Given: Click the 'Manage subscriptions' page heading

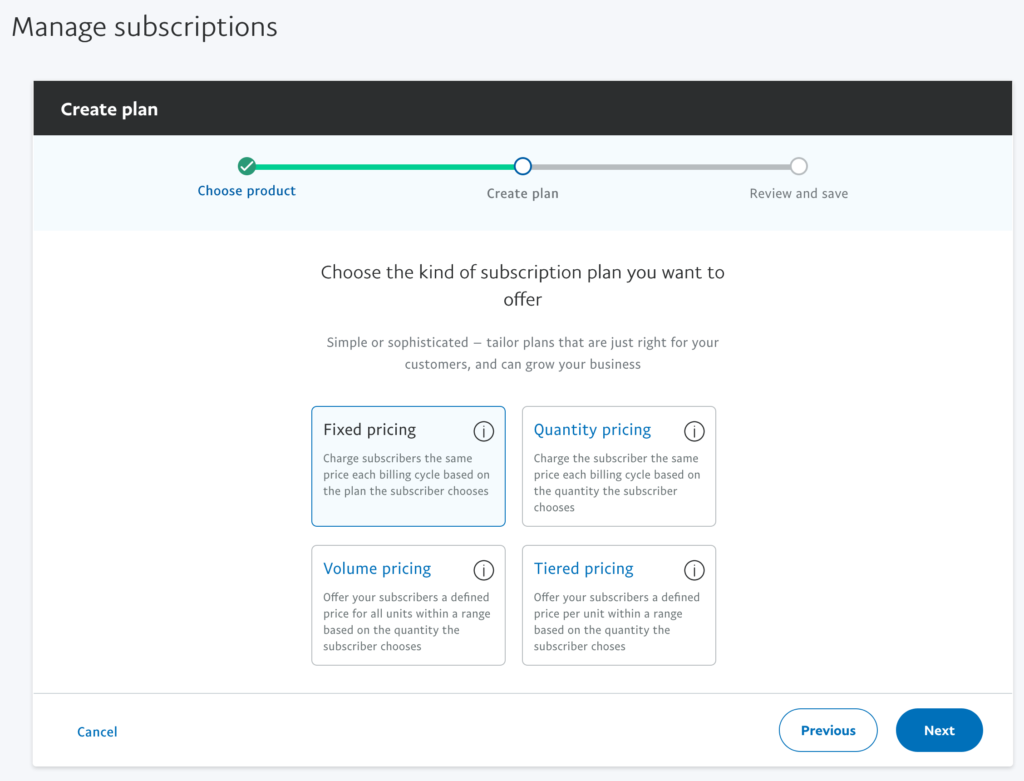Looking at the screenshot, I should [144, 27].
